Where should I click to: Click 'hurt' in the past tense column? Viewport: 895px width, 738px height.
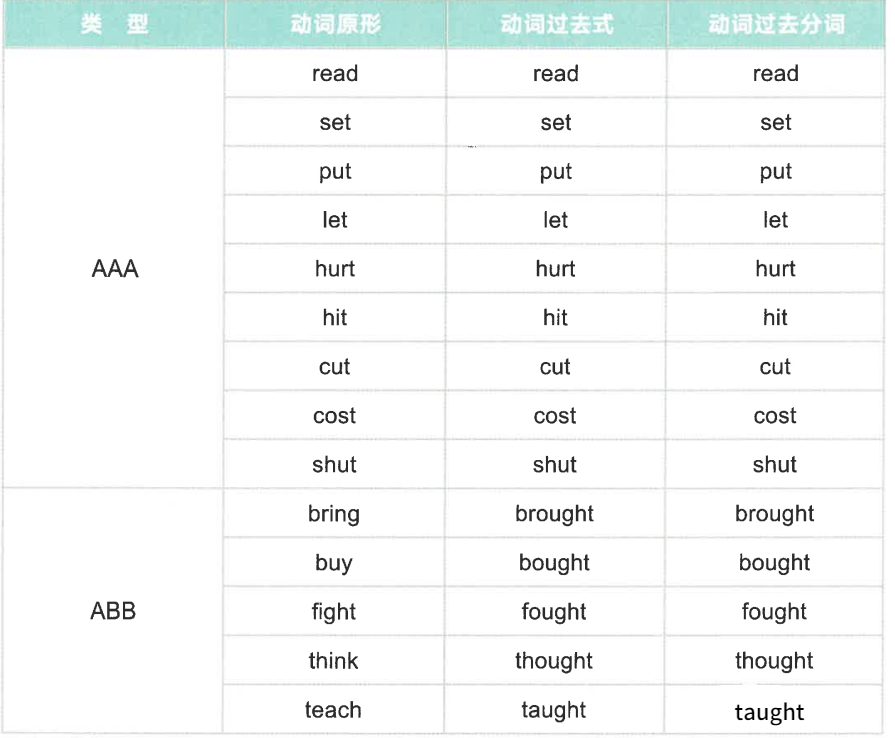(556, 268)
